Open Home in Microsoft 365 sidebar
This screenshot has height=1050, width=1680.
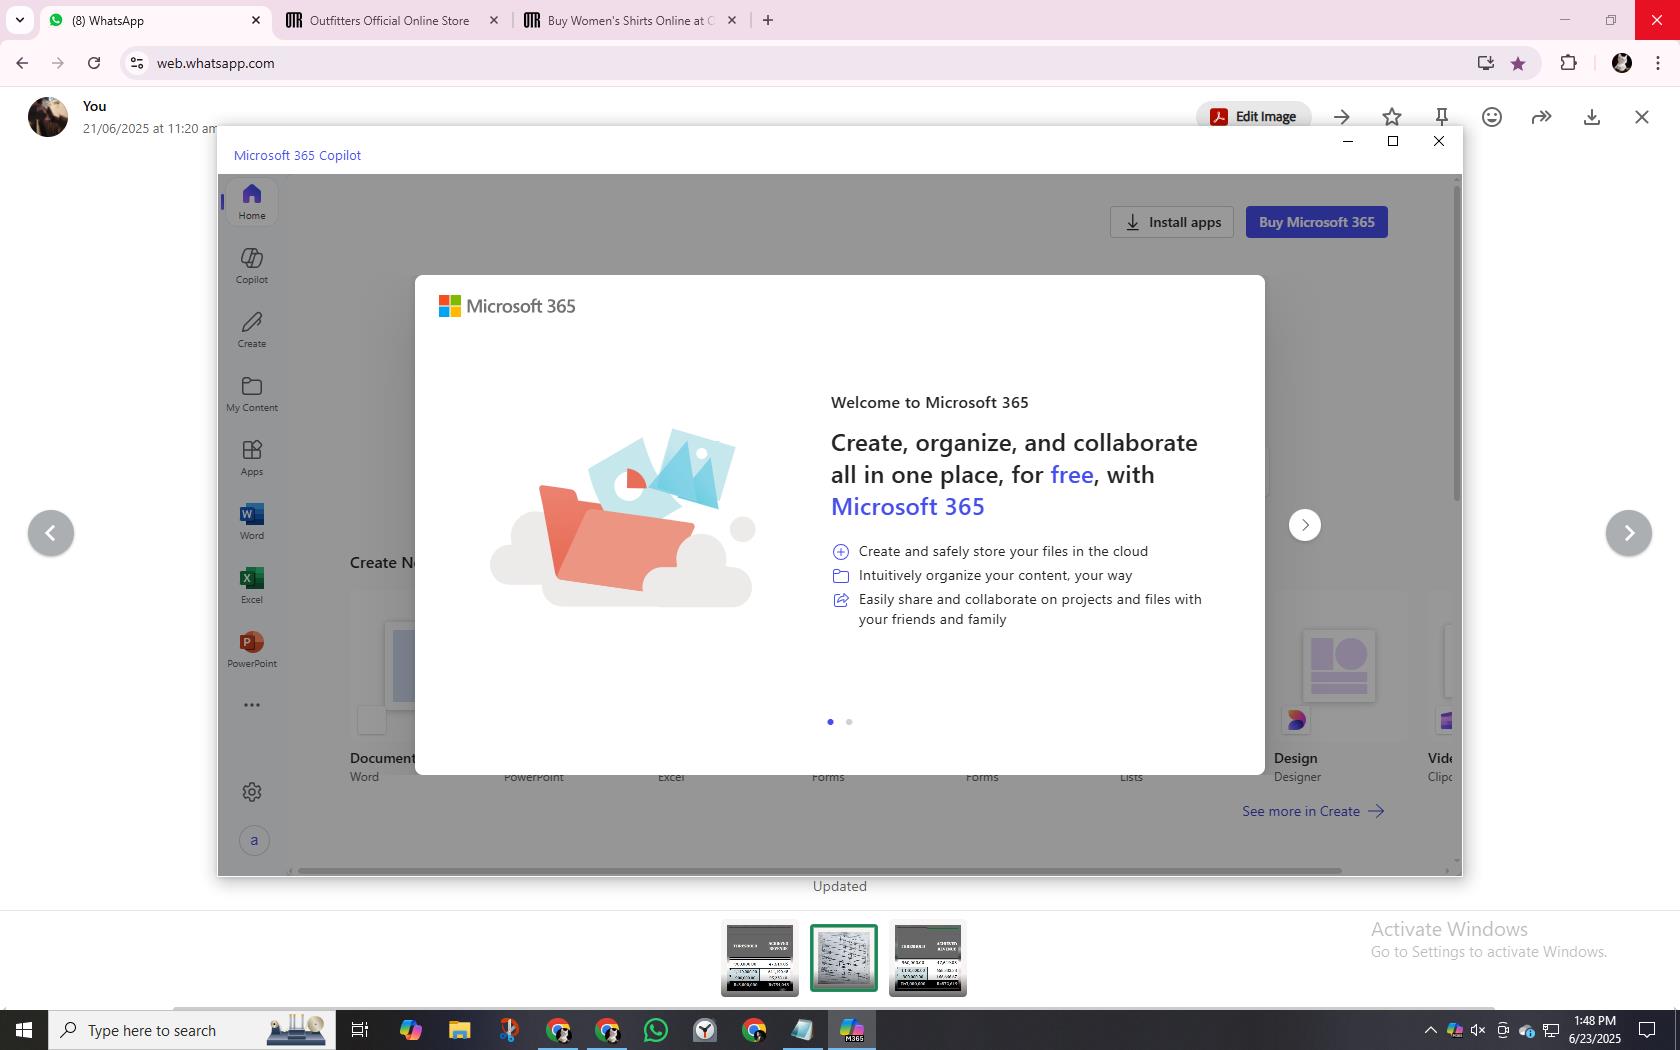251,201
